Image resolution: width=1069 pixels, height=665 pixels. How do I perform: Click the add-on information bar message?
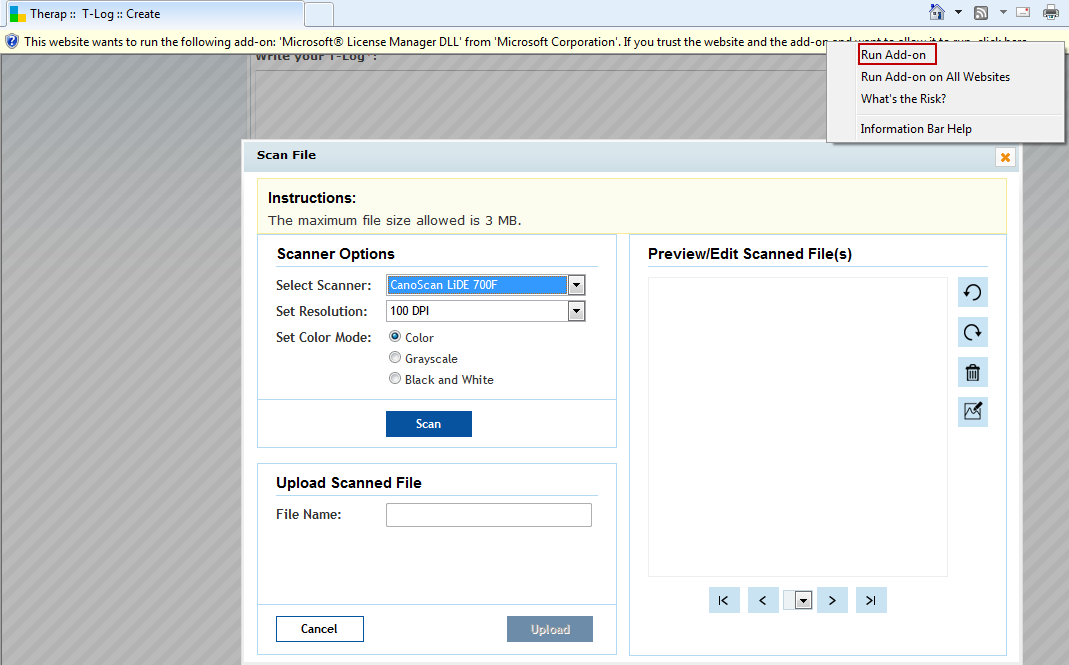click(x=425, y=42)
